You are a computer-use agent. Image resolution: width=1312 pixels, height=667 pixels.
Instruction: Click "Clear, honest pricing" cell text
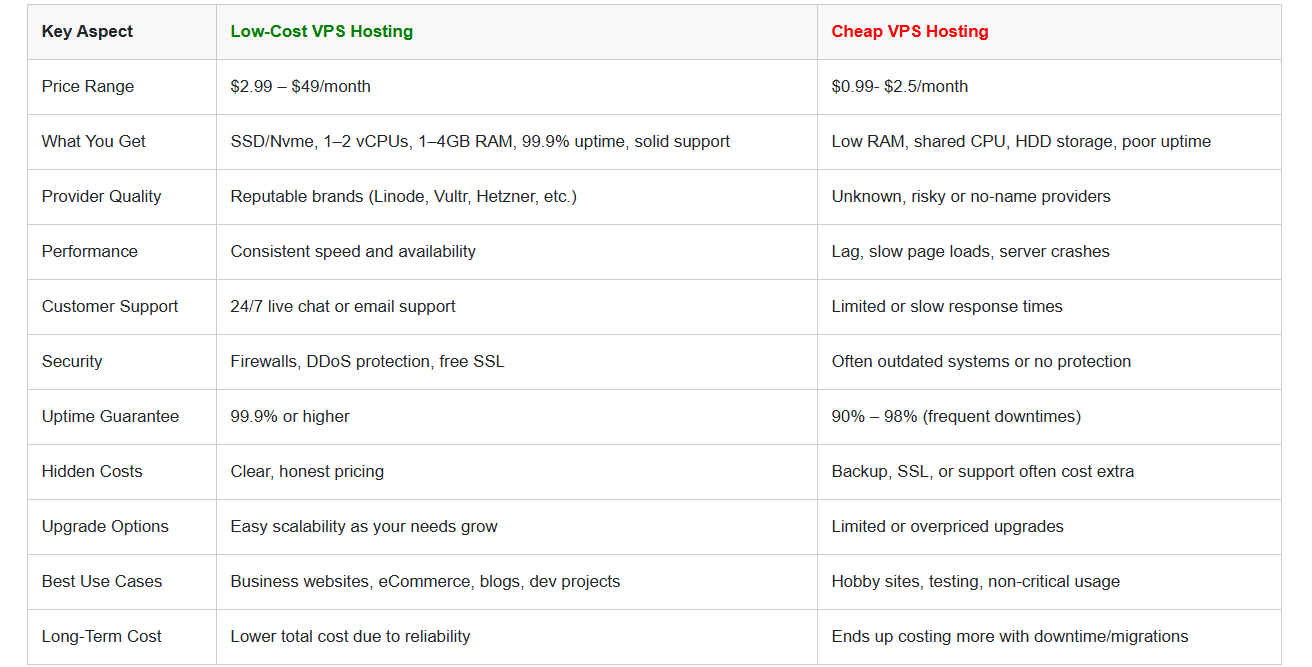307,471
